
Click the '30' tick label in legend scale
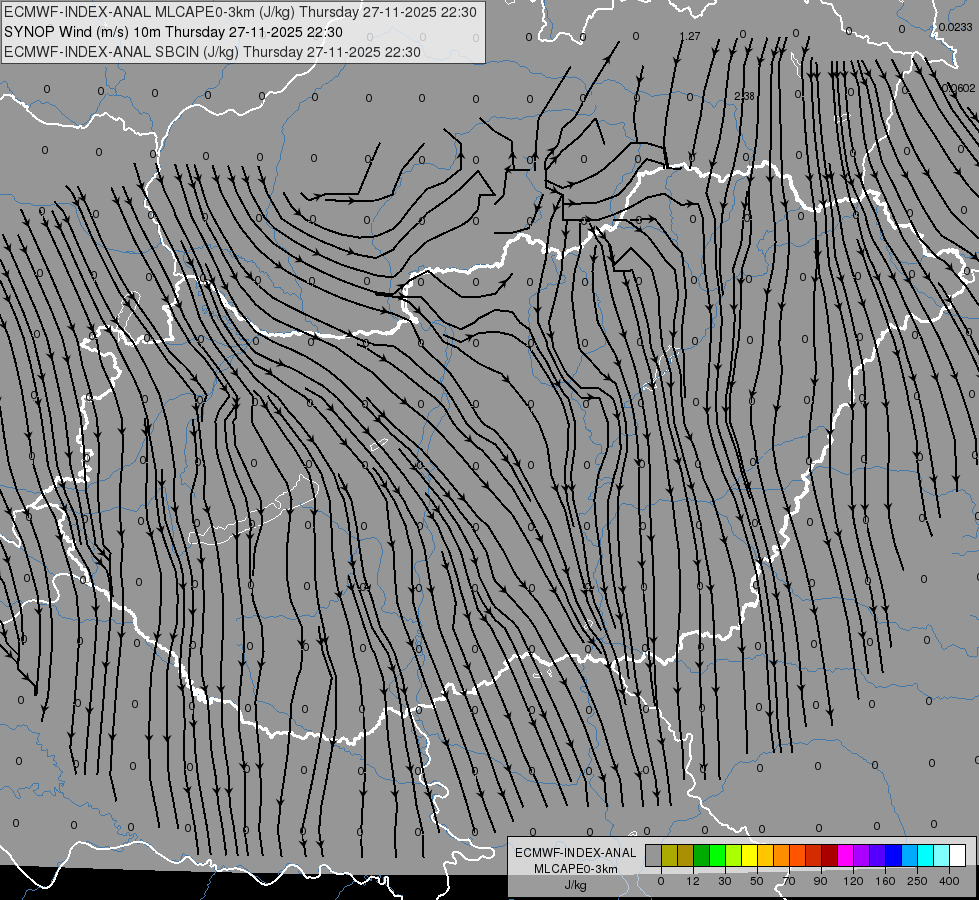point(725,881)
